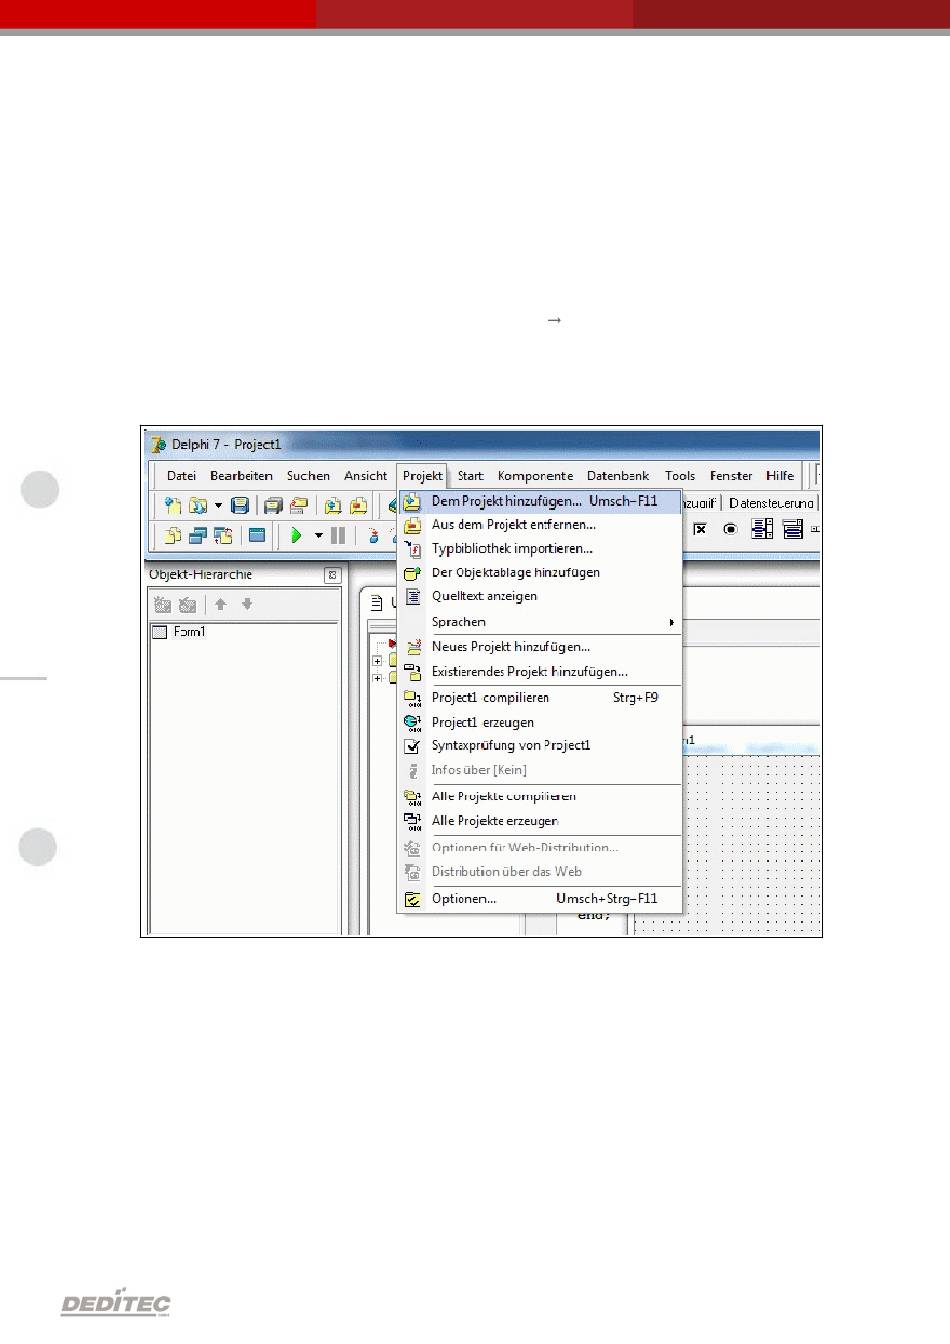Open the Start menu in the menu bar
This screenshot has height=1344, width=950.
(471, 476)
